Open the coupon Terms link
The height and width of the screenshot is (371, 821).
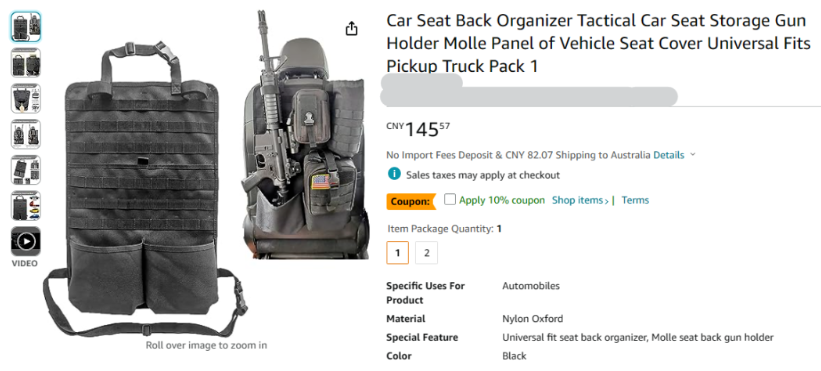[635, 200]
